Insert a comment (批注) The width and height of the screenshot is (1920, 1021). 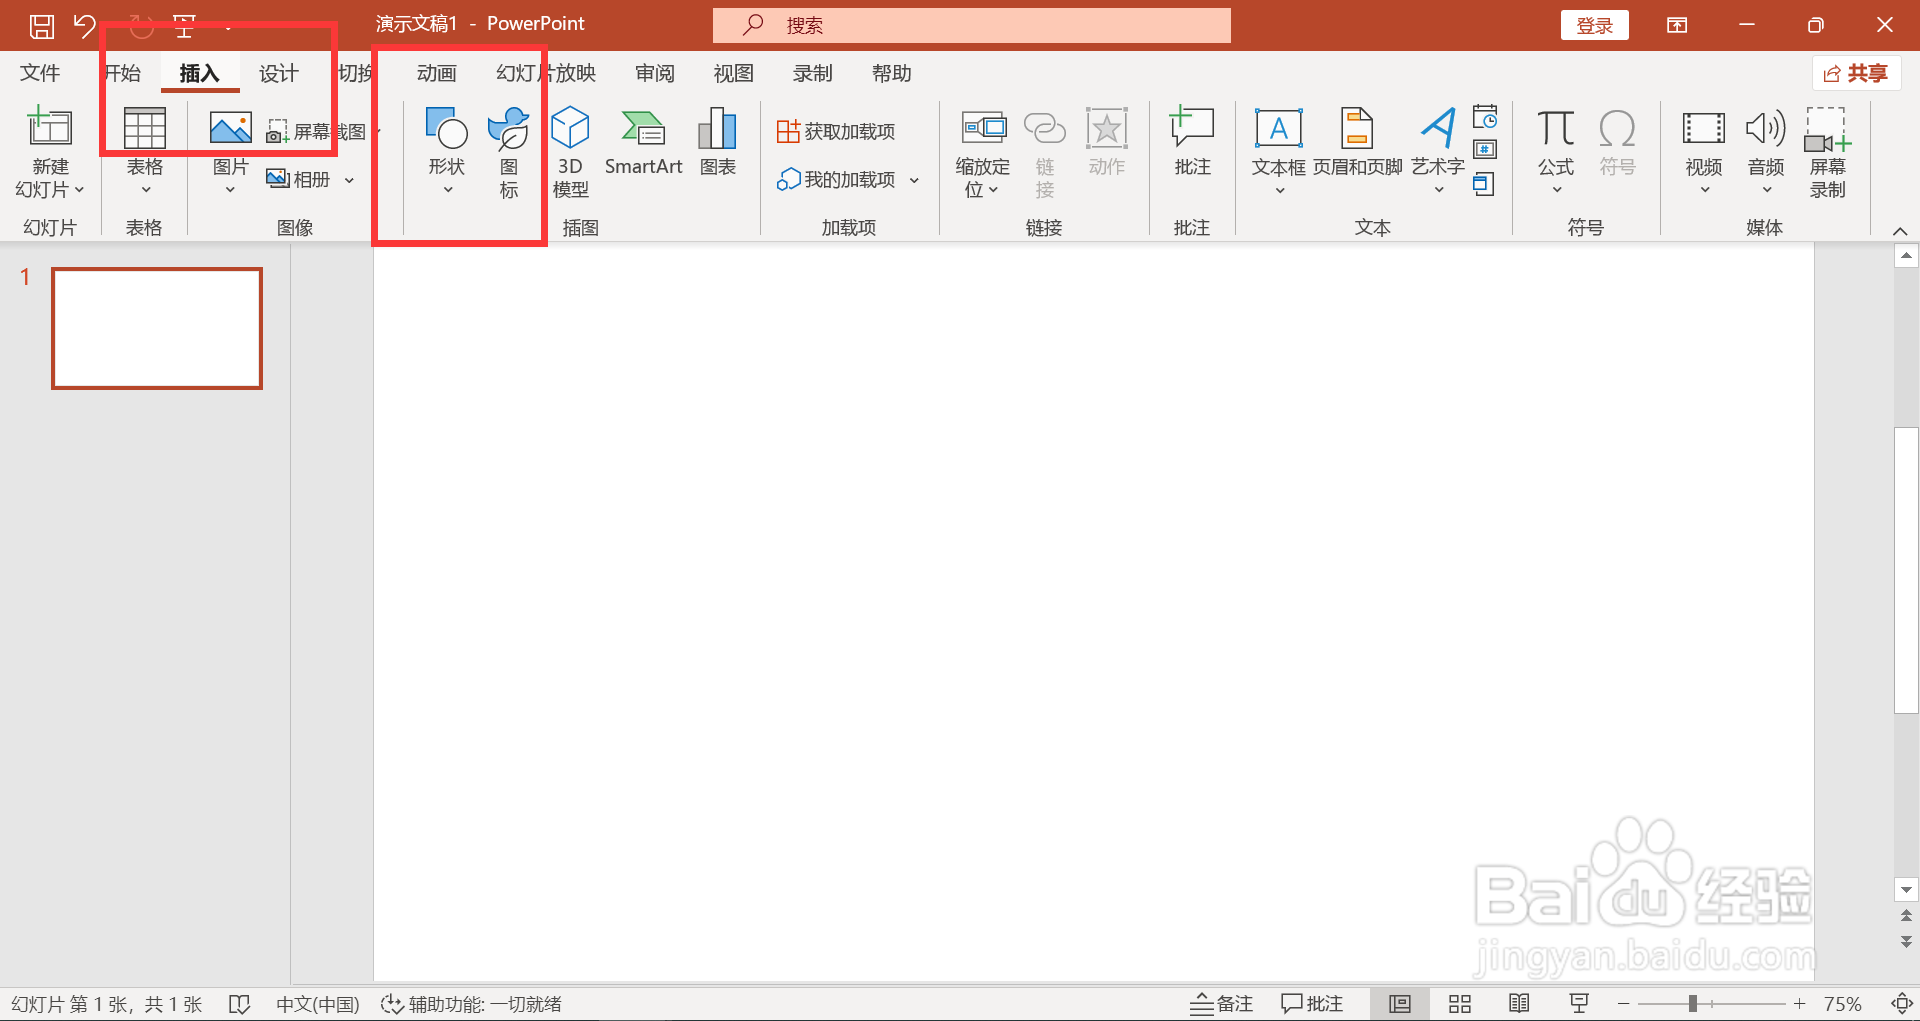[x=1192, y=142]
